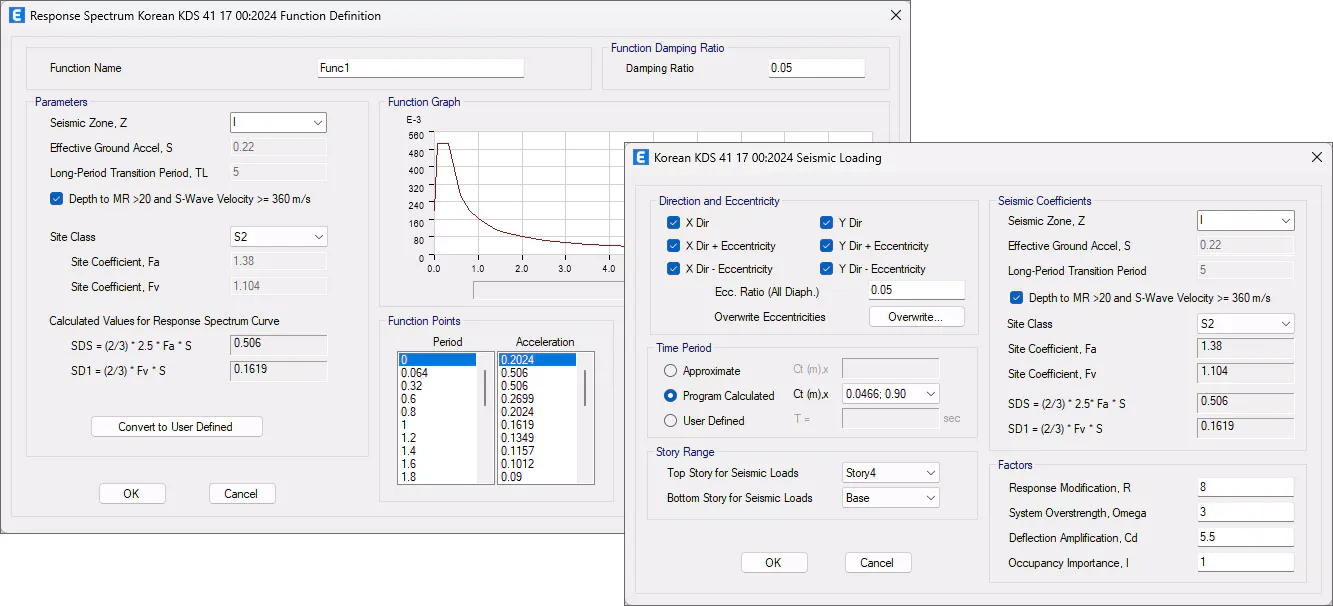Screen dimensions: 1333x606
Task: Toggle the X Dir checkbox
Action: point(674,223)
